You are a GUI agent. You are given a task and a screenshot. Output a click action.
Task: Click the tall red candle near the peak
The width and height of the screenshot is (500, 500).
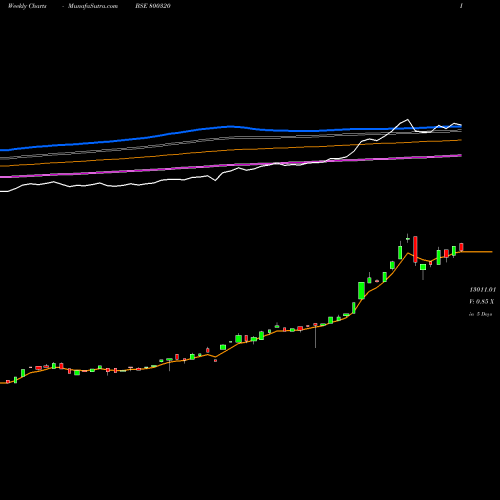tap(415, 249)
